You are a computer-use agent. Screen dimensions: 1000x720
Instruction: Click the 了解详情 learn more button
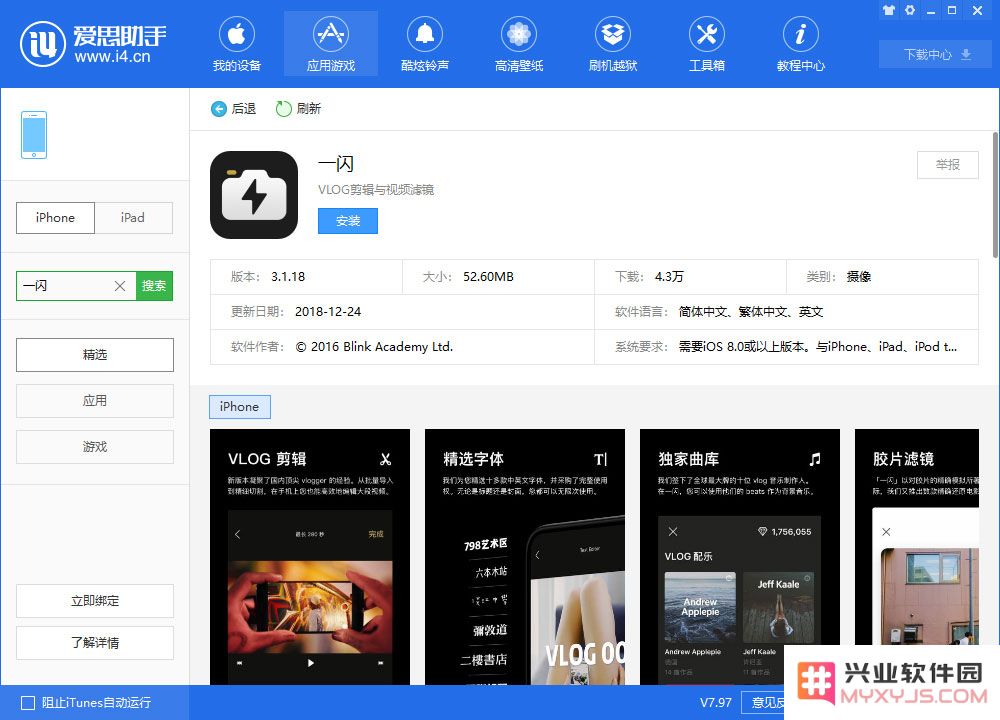[95, 643]
